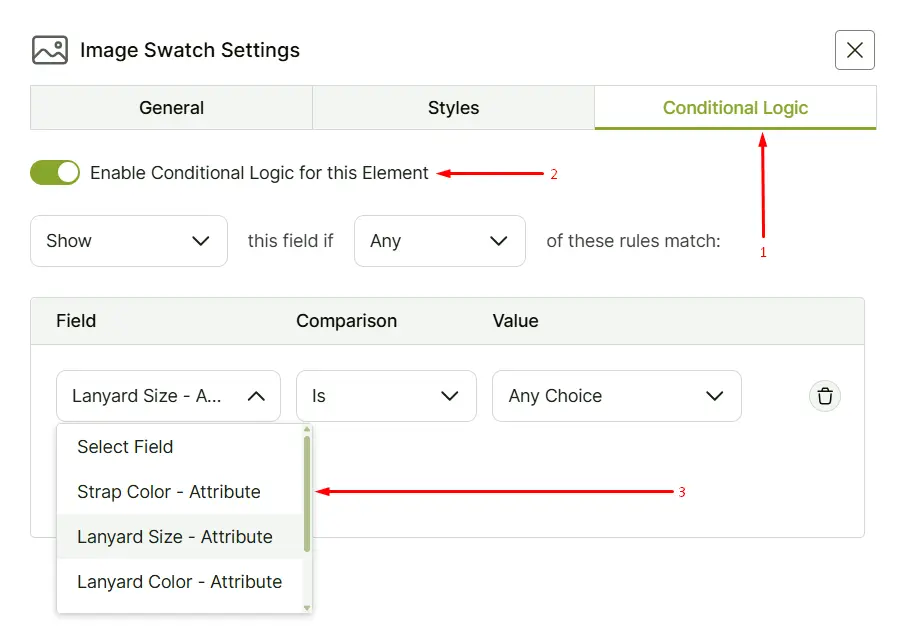Click the Field column header

point(76,321)
